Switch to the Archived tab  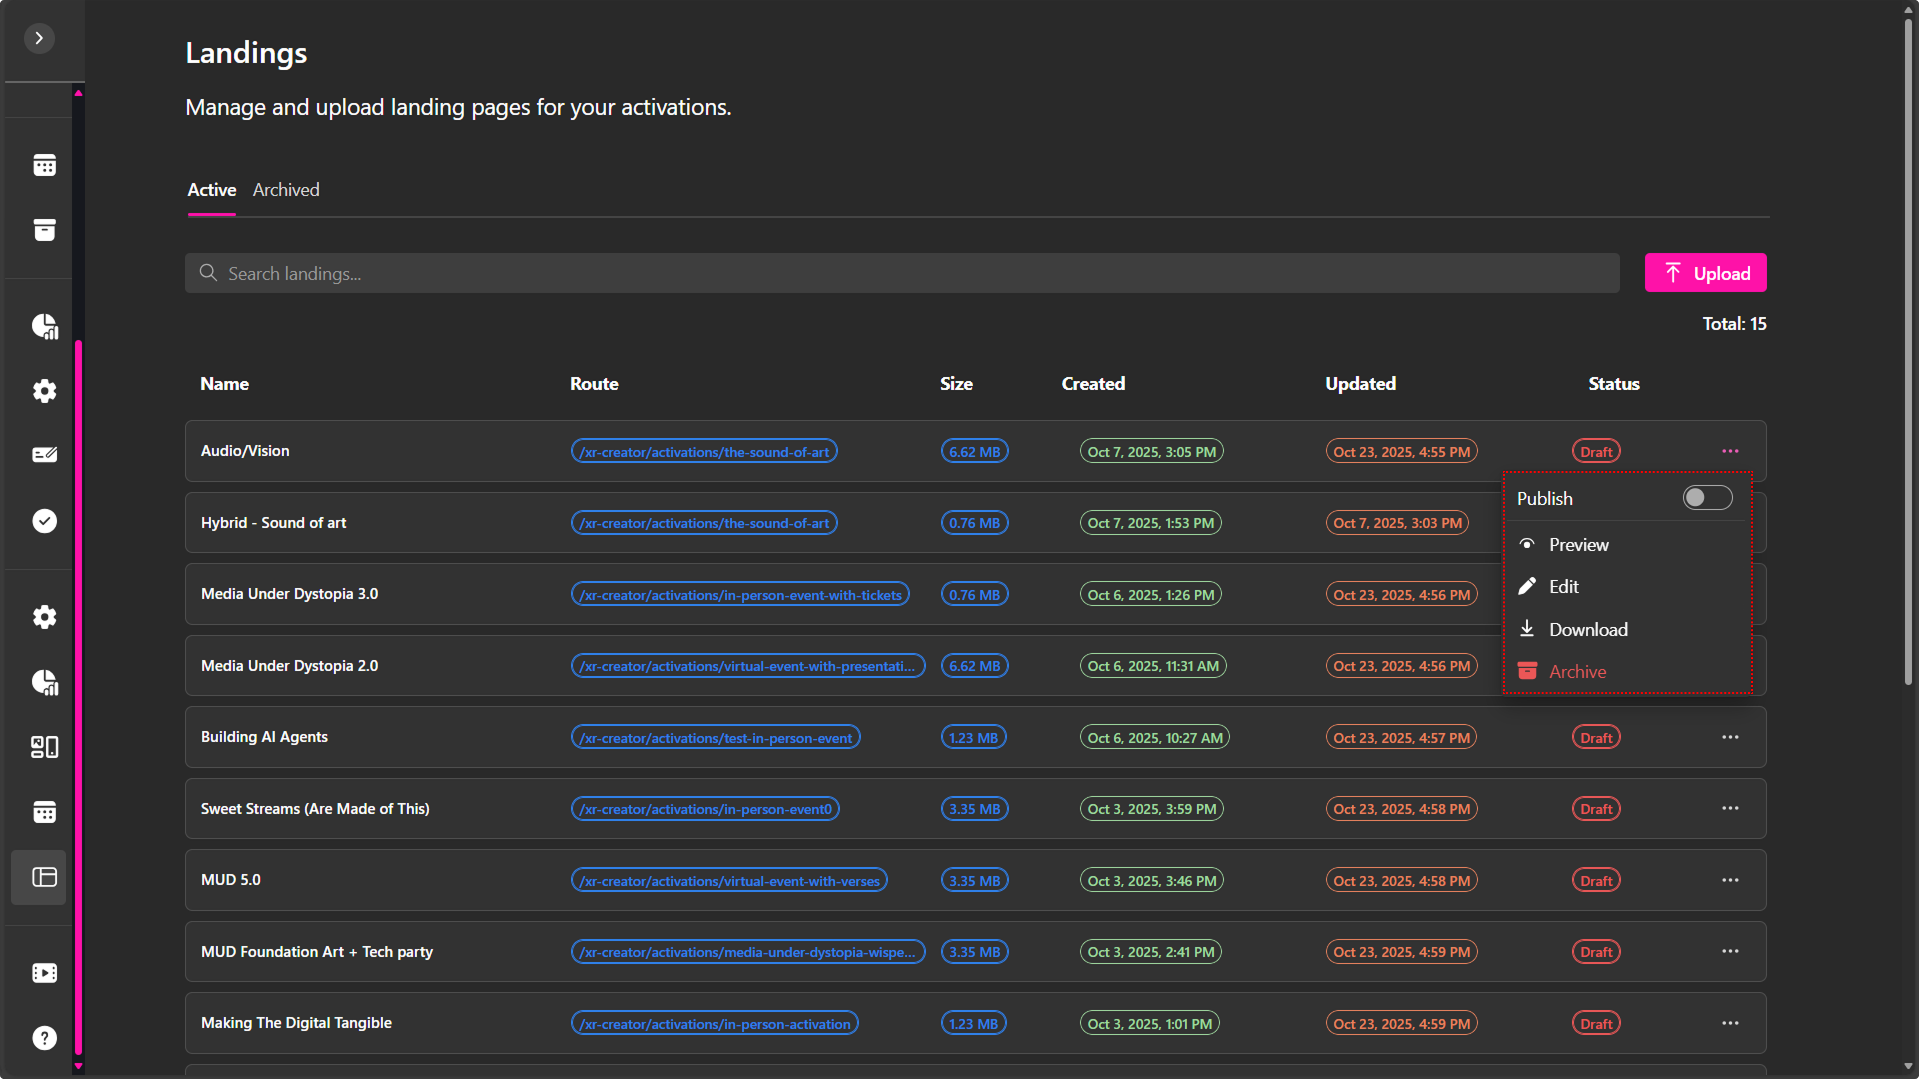click(x=286, y=190)
